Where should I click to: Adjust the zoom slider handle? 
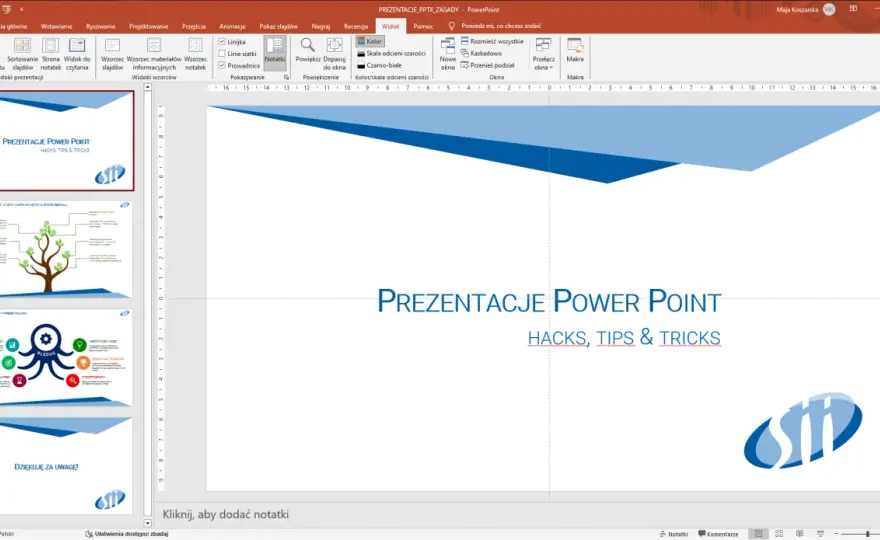tap(868, 534)
